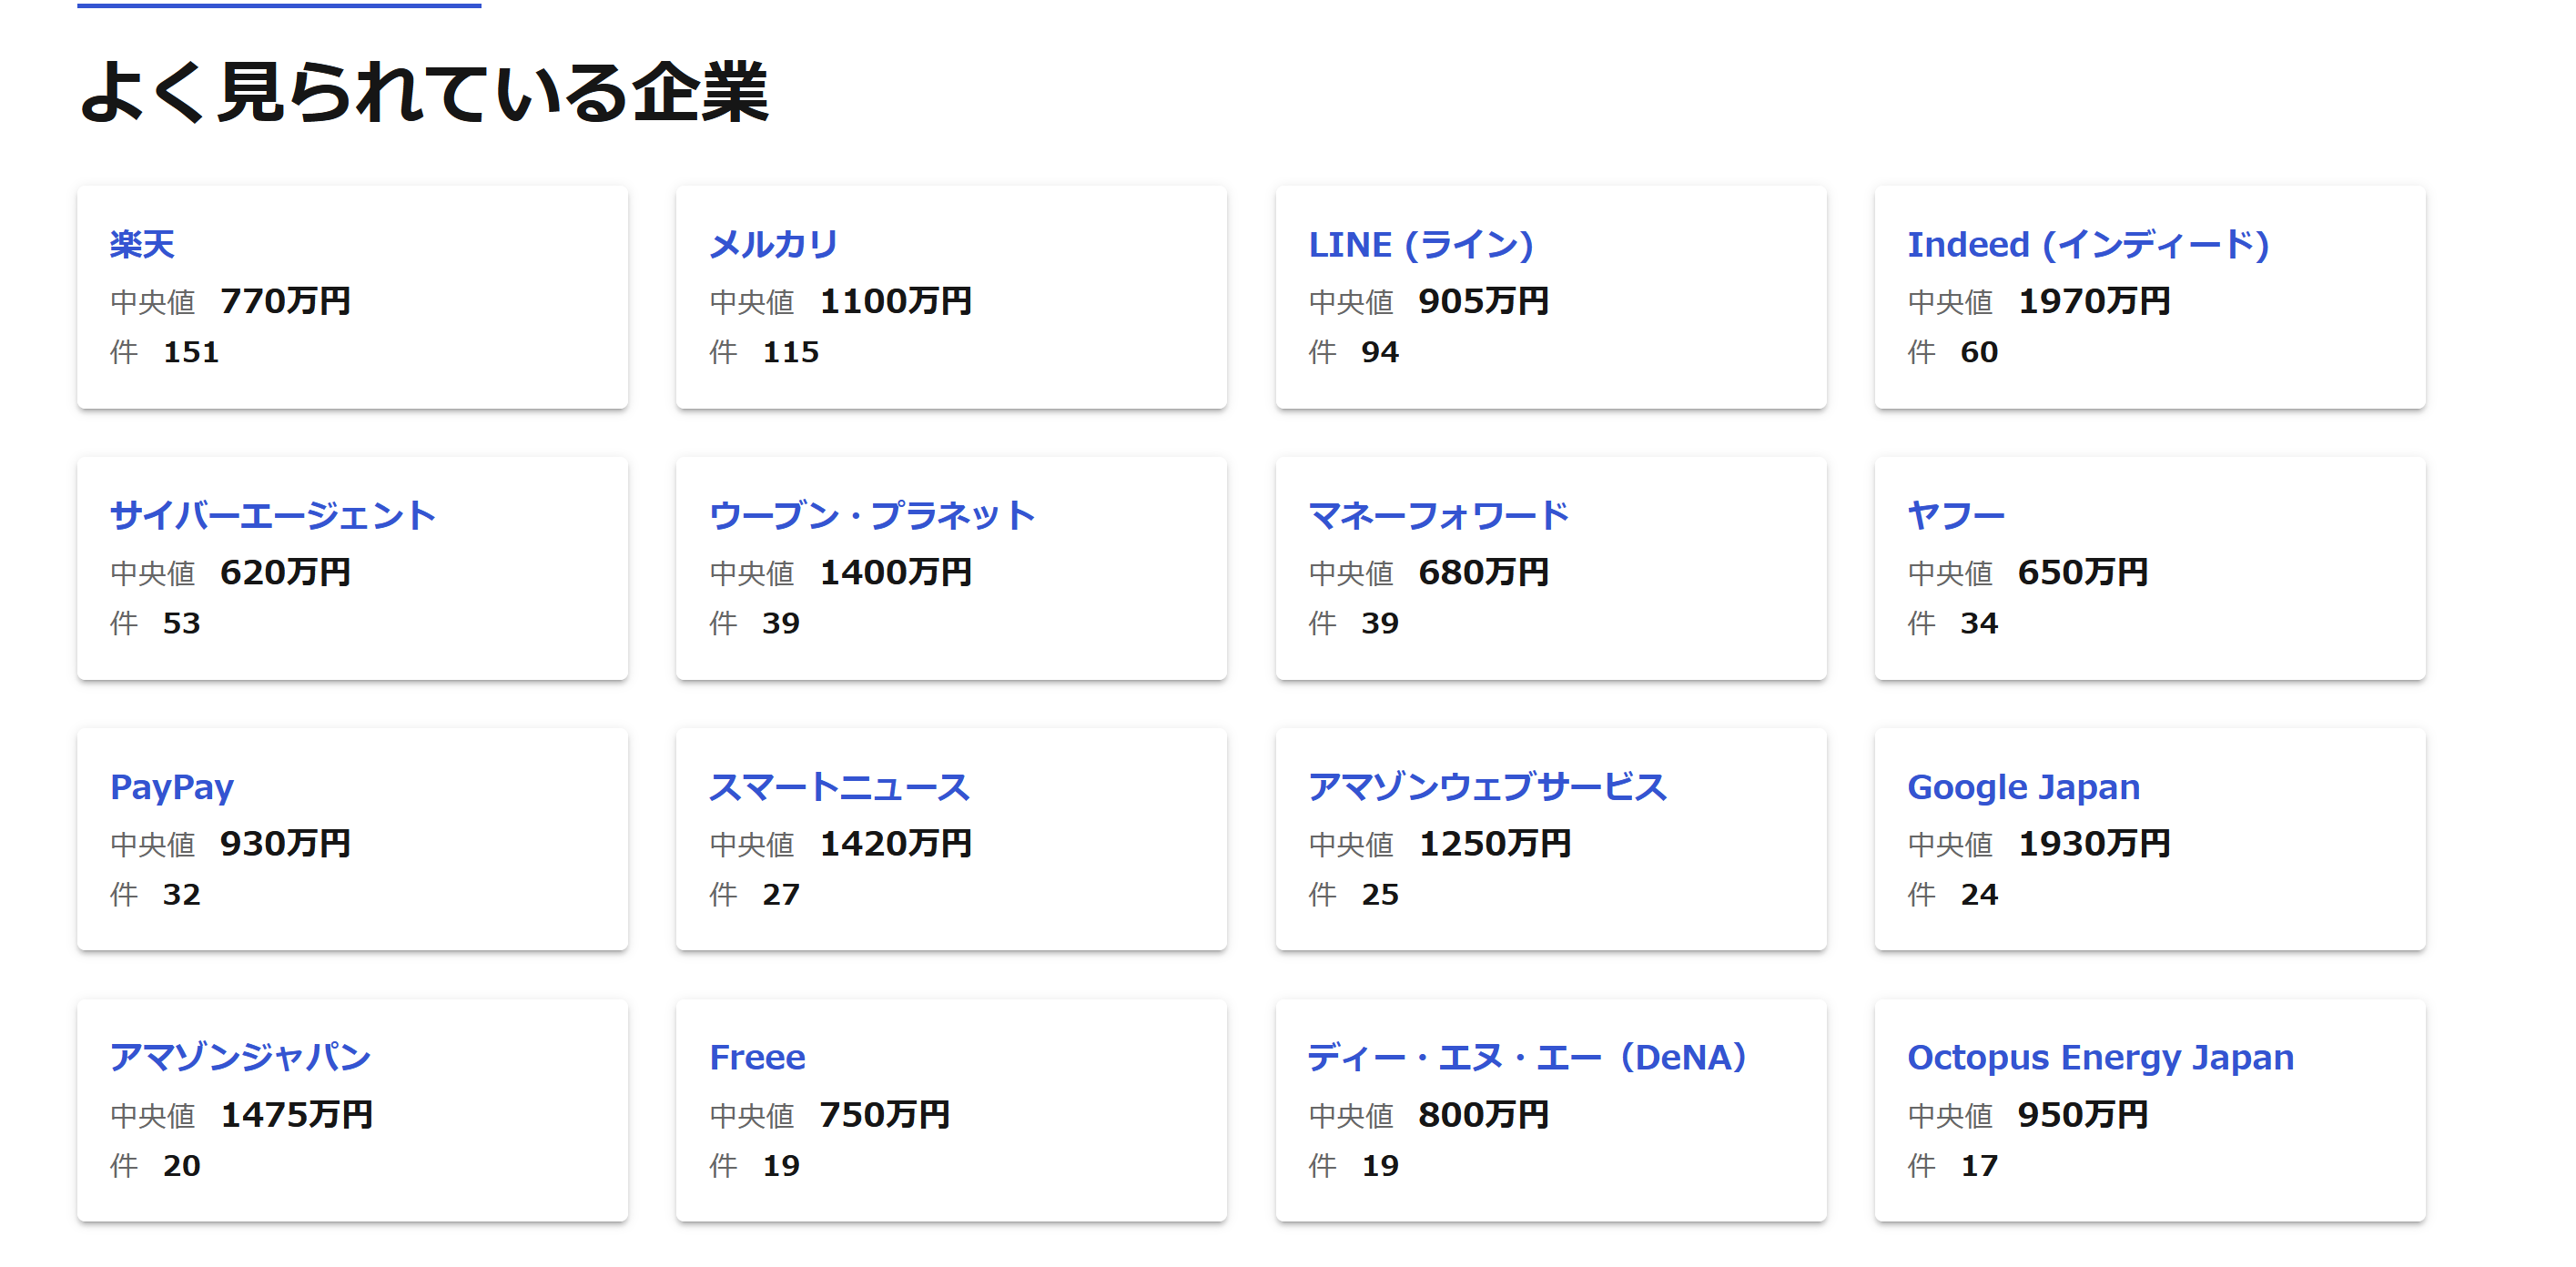The image size is (2576, 1267).
Task: Click the スマートニュース link
Action: (839, 787)
